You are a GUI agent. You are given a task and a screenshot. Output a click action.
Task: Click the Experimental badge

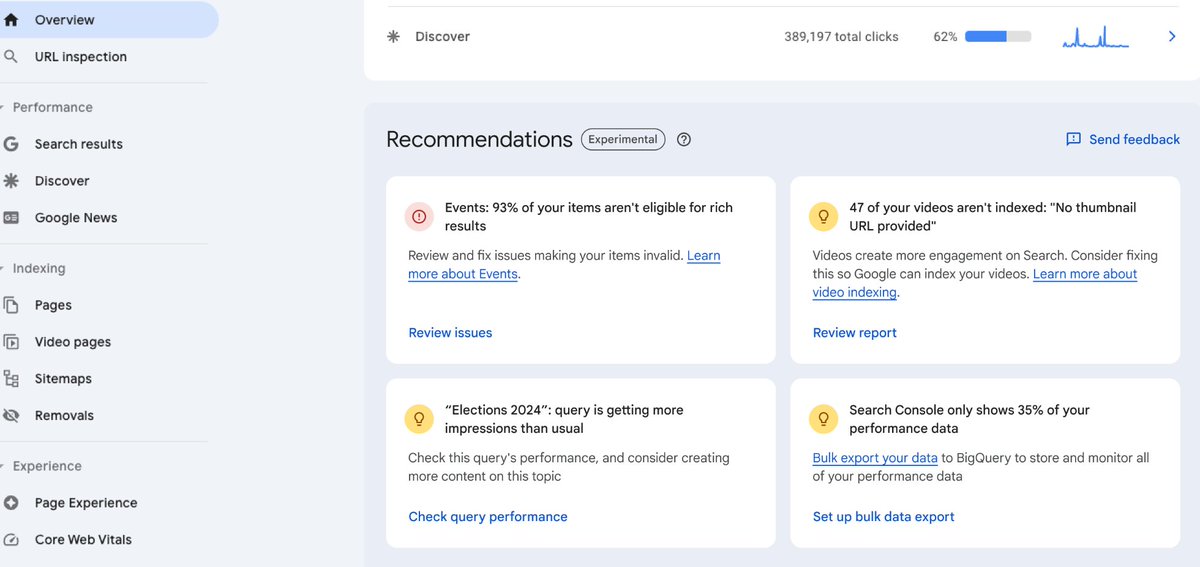click(623, 140)
